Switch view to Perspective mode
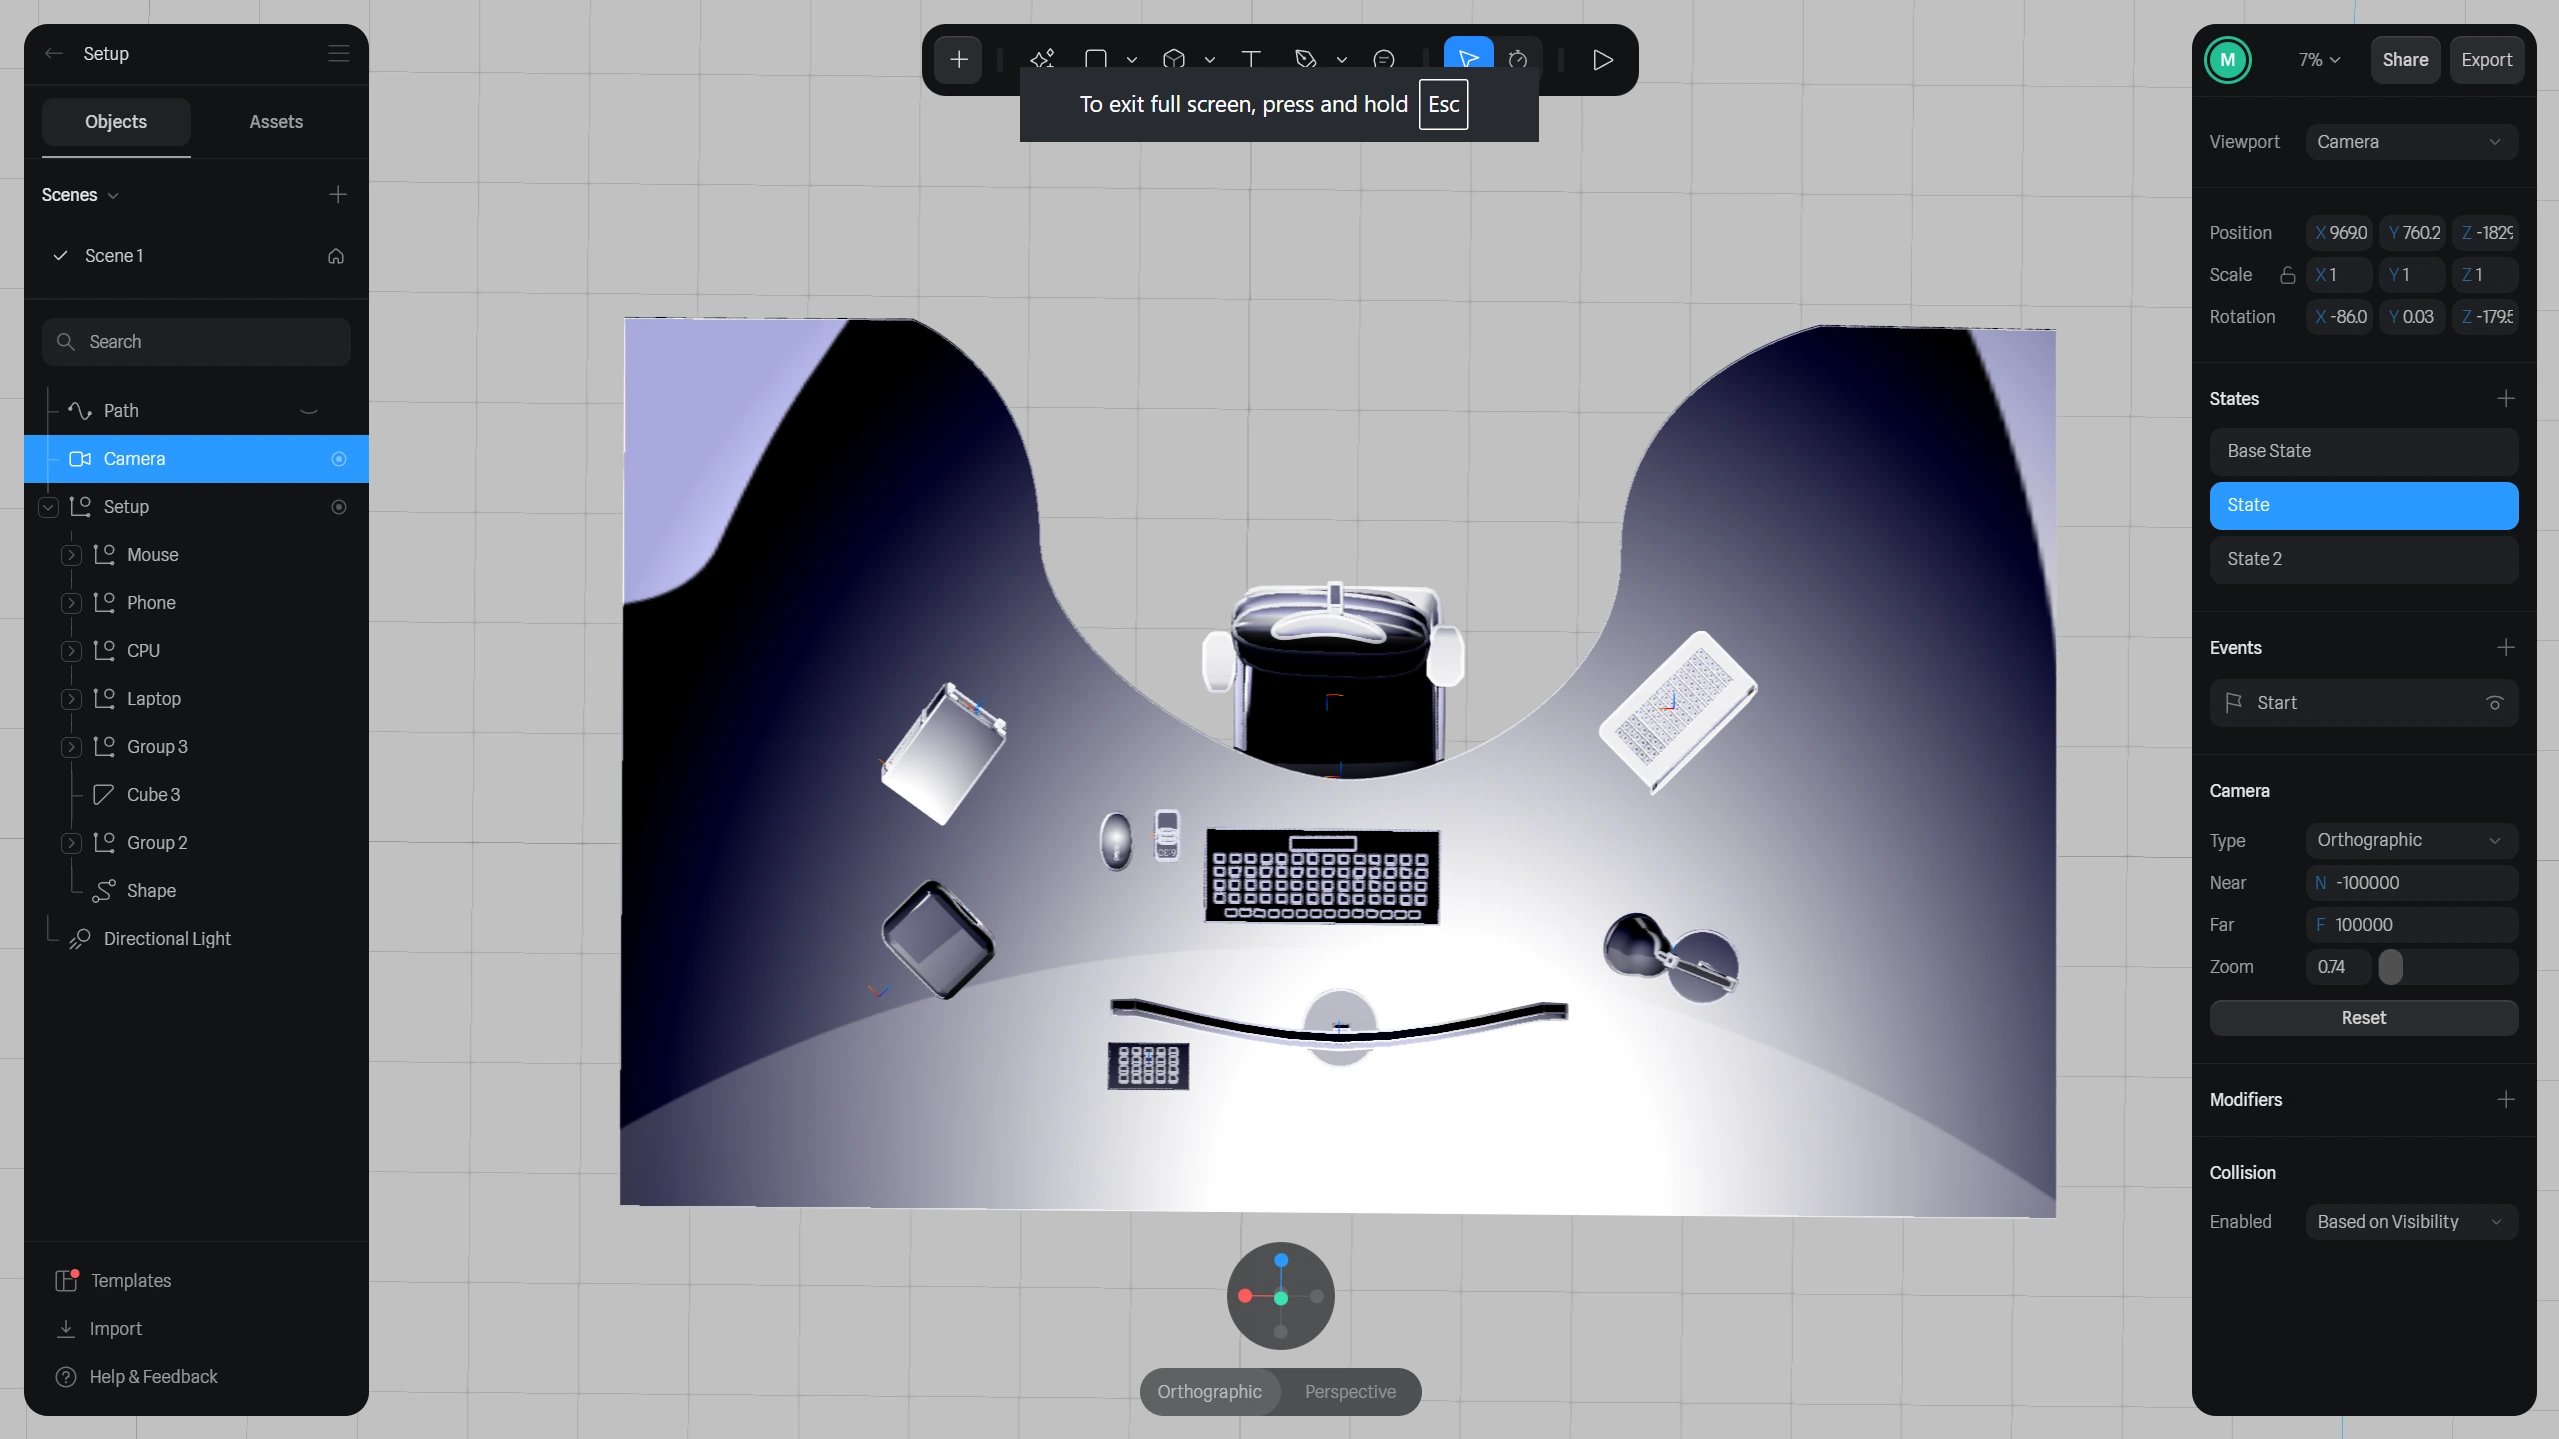The height and width of the screenshot is (1439, 2559). [x=1349, y=1391]
